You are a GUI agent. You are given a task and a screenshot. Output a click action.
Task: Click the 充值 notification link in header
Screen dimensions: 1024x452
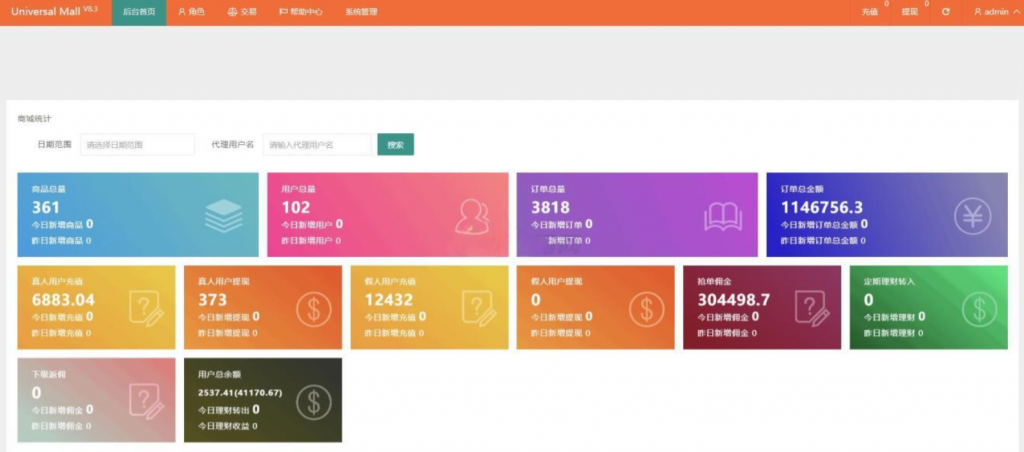pyautogui.click(x=869, y=12)
